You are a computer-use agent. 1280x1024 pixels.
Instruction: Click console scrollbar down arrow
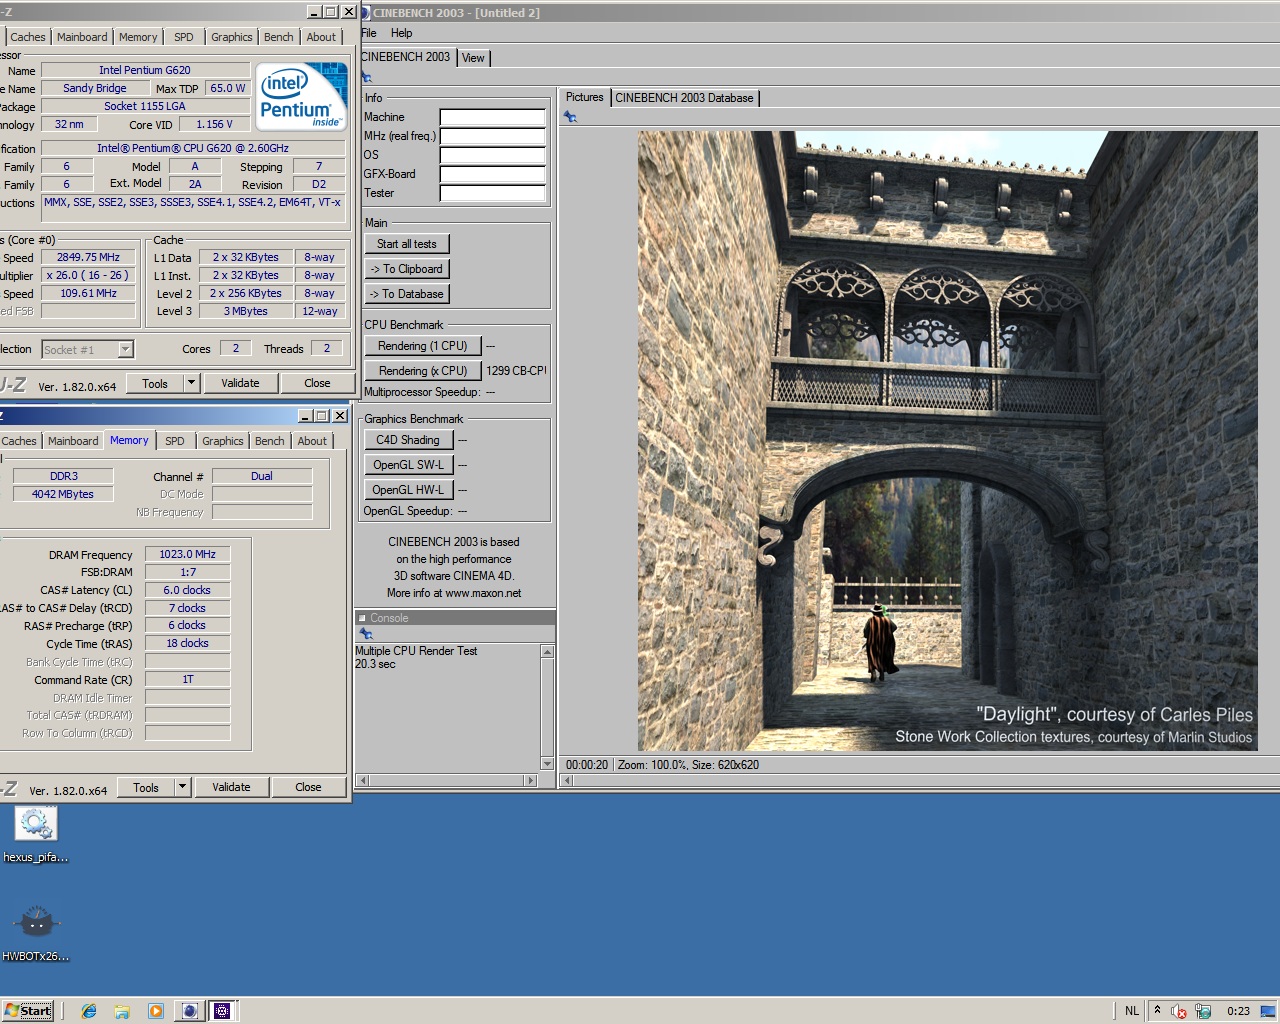point(547,764)
